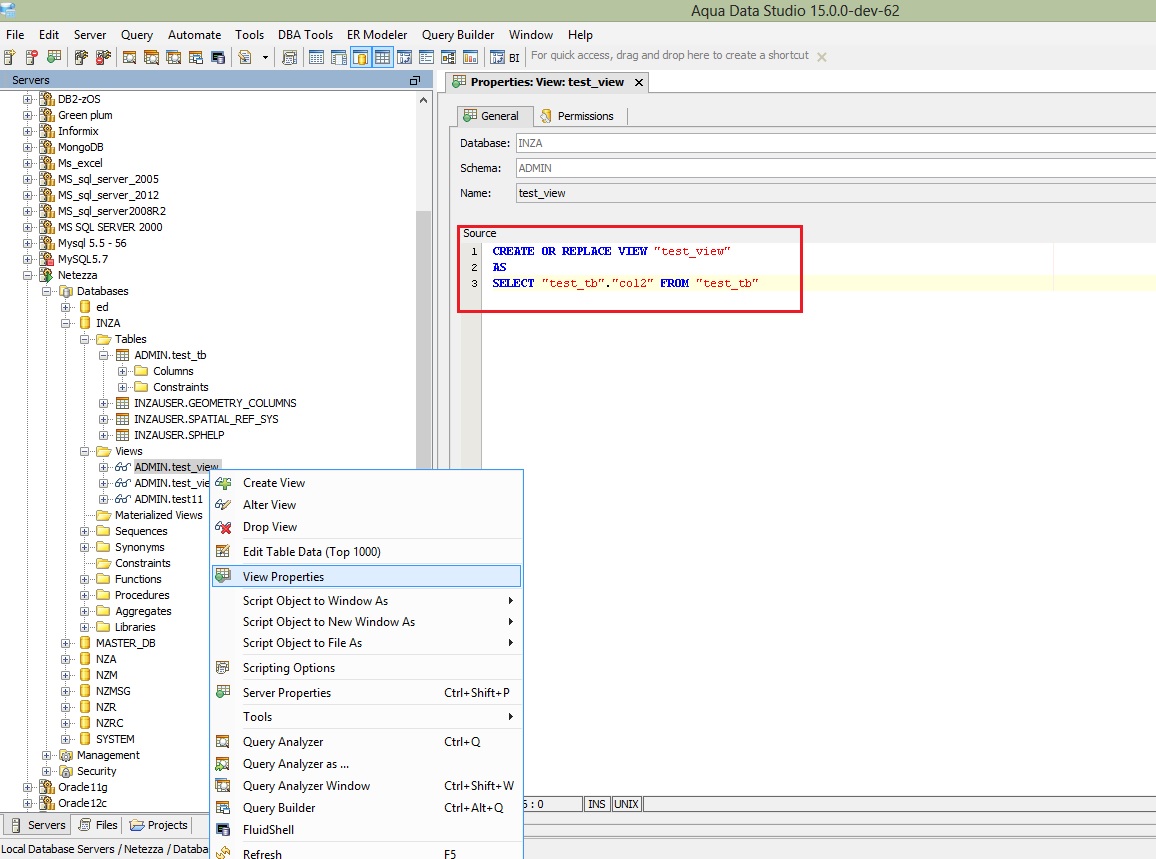This screenshot has height=859, width=1156.
Task: Switch to the Projects panel tab
Action: (159, 825)
